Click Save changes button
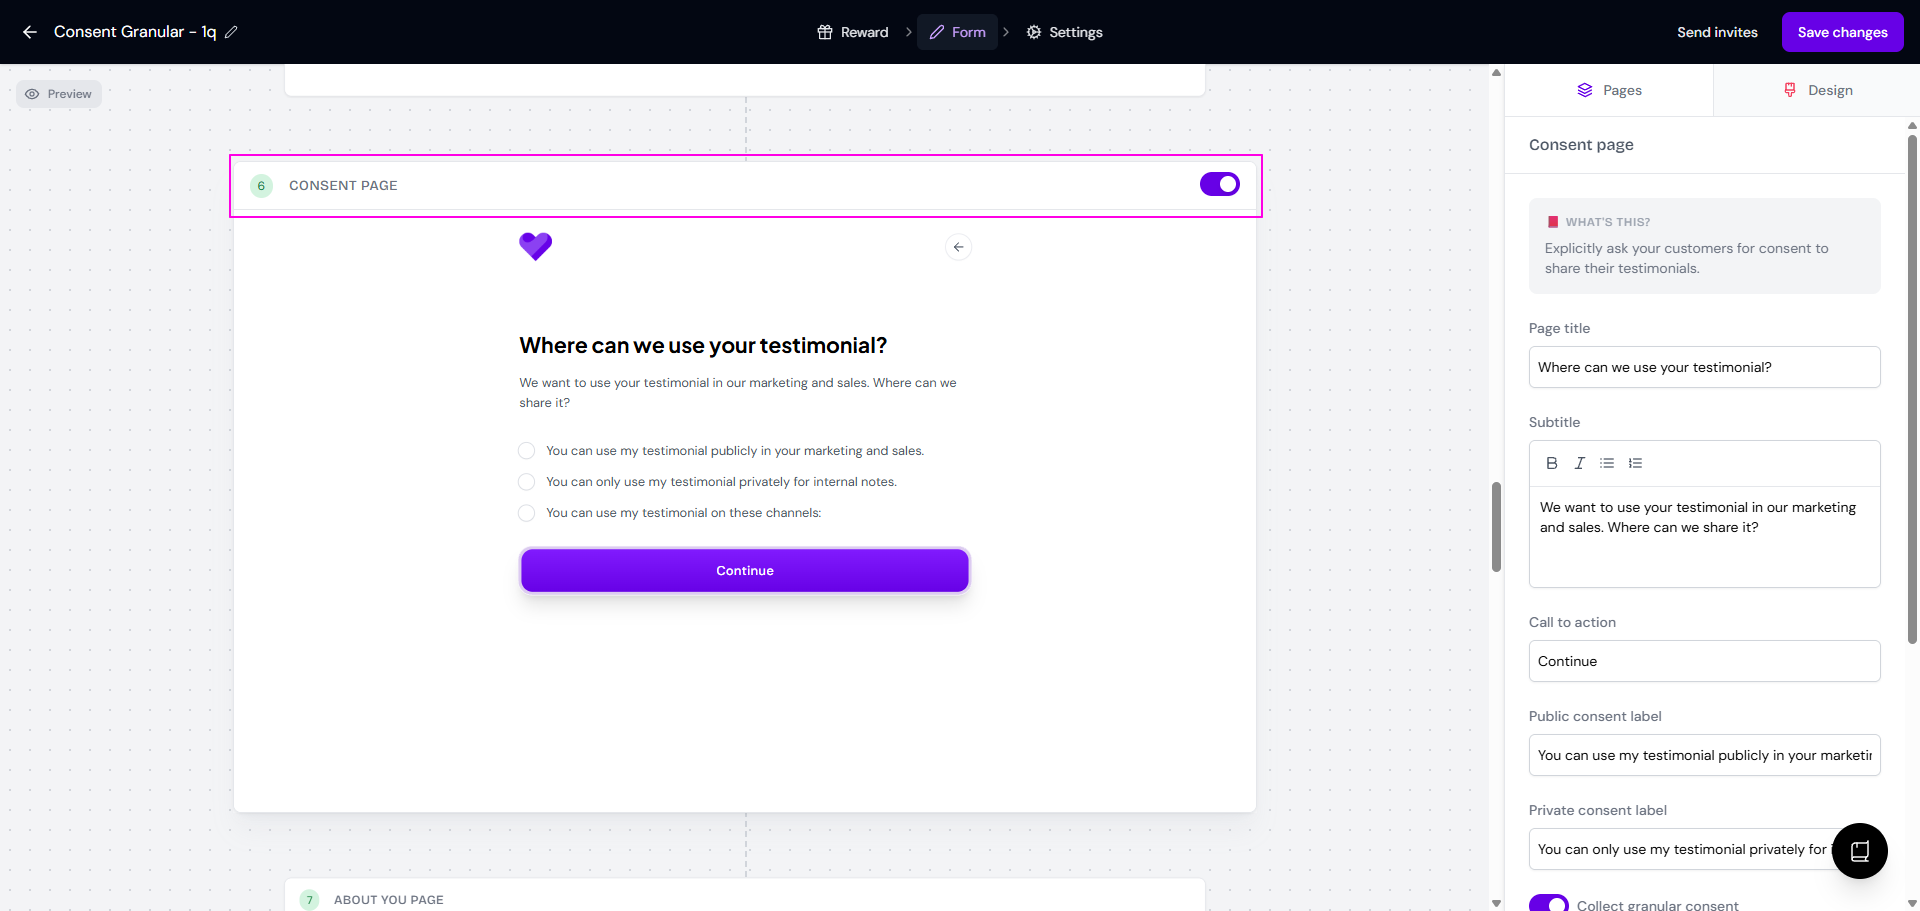This screenshot has height=911, width=1920. pyautogui.click(x=1842, y=32)
